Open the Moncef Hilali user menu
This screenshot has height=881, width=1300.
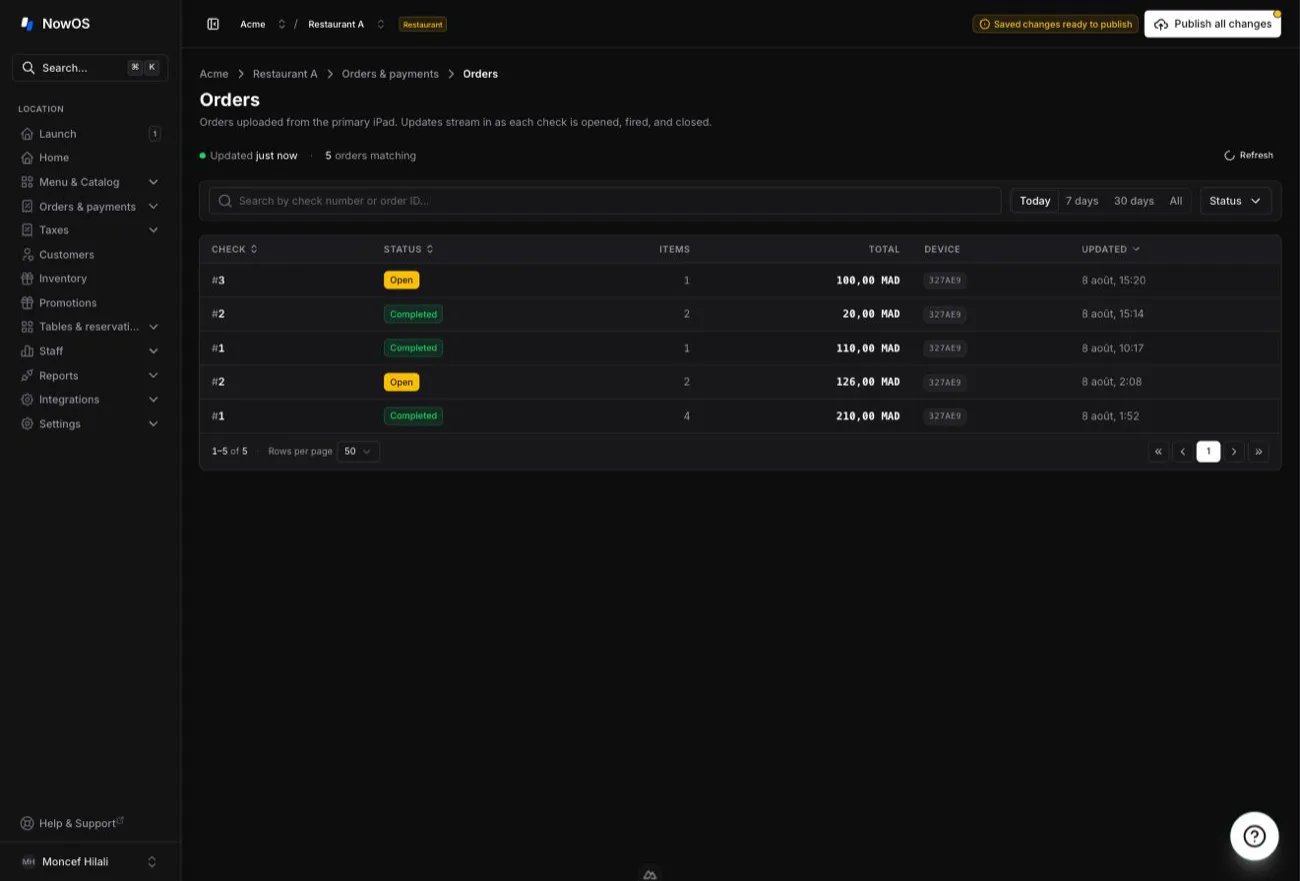(90, 861)
